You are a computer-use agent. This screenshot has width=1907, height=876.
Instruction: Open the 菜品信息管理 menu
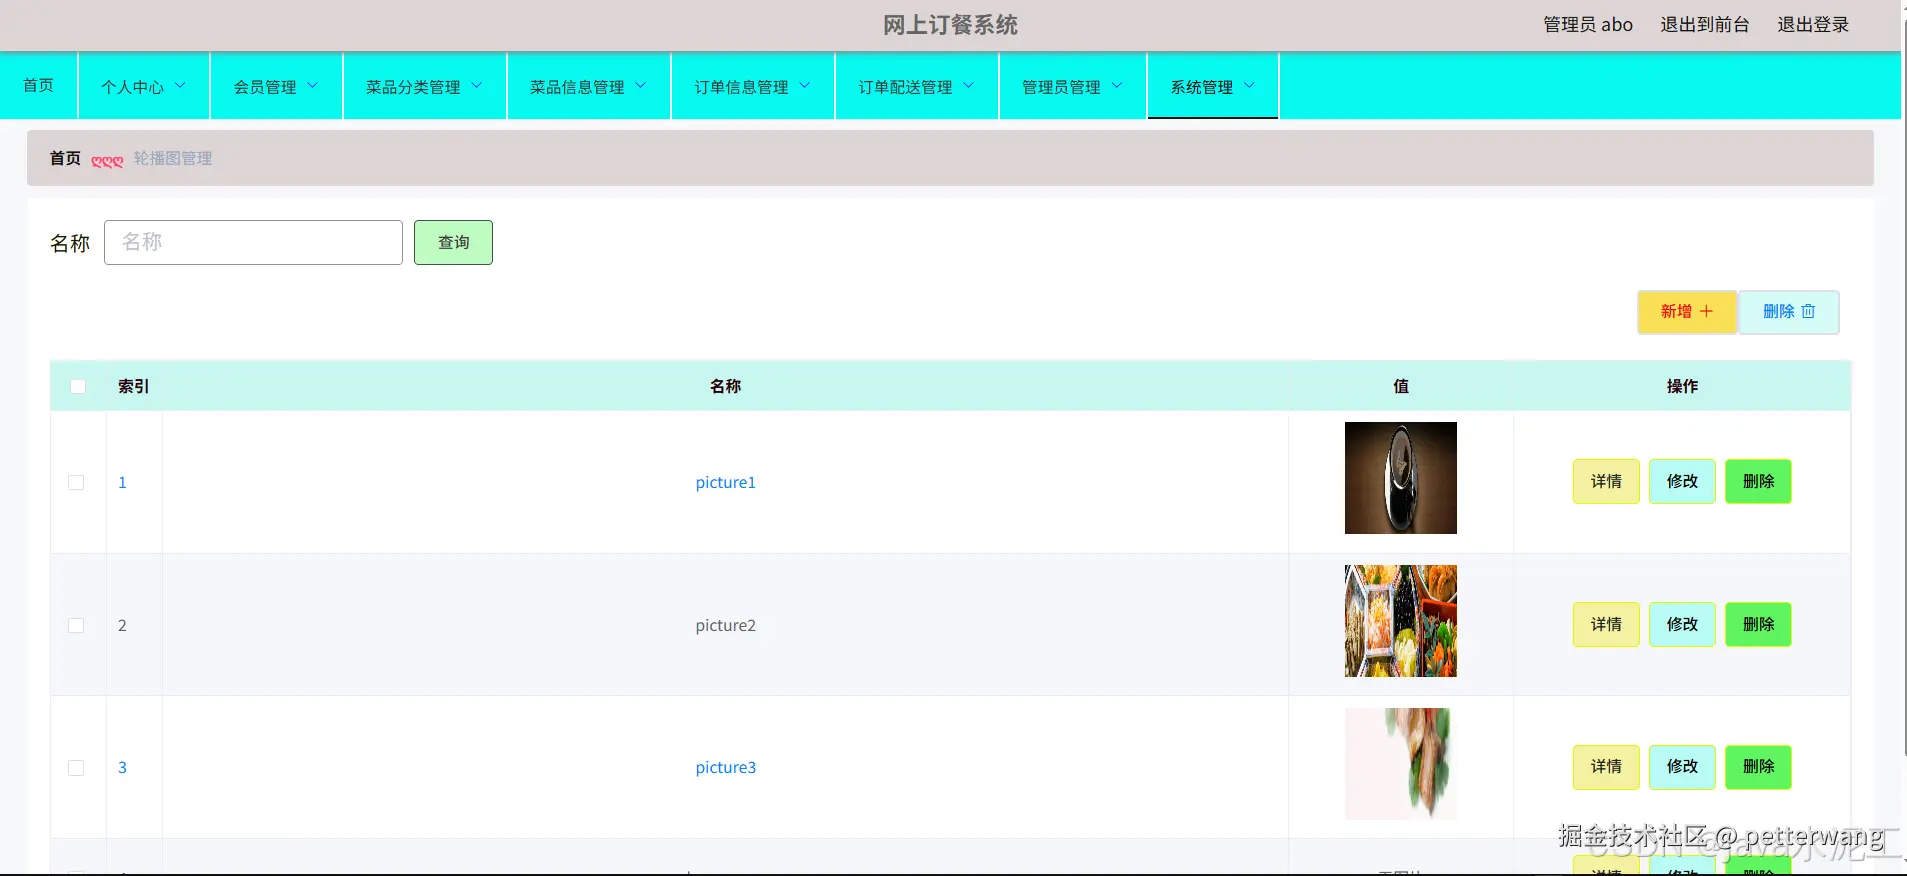pos(589,86)
